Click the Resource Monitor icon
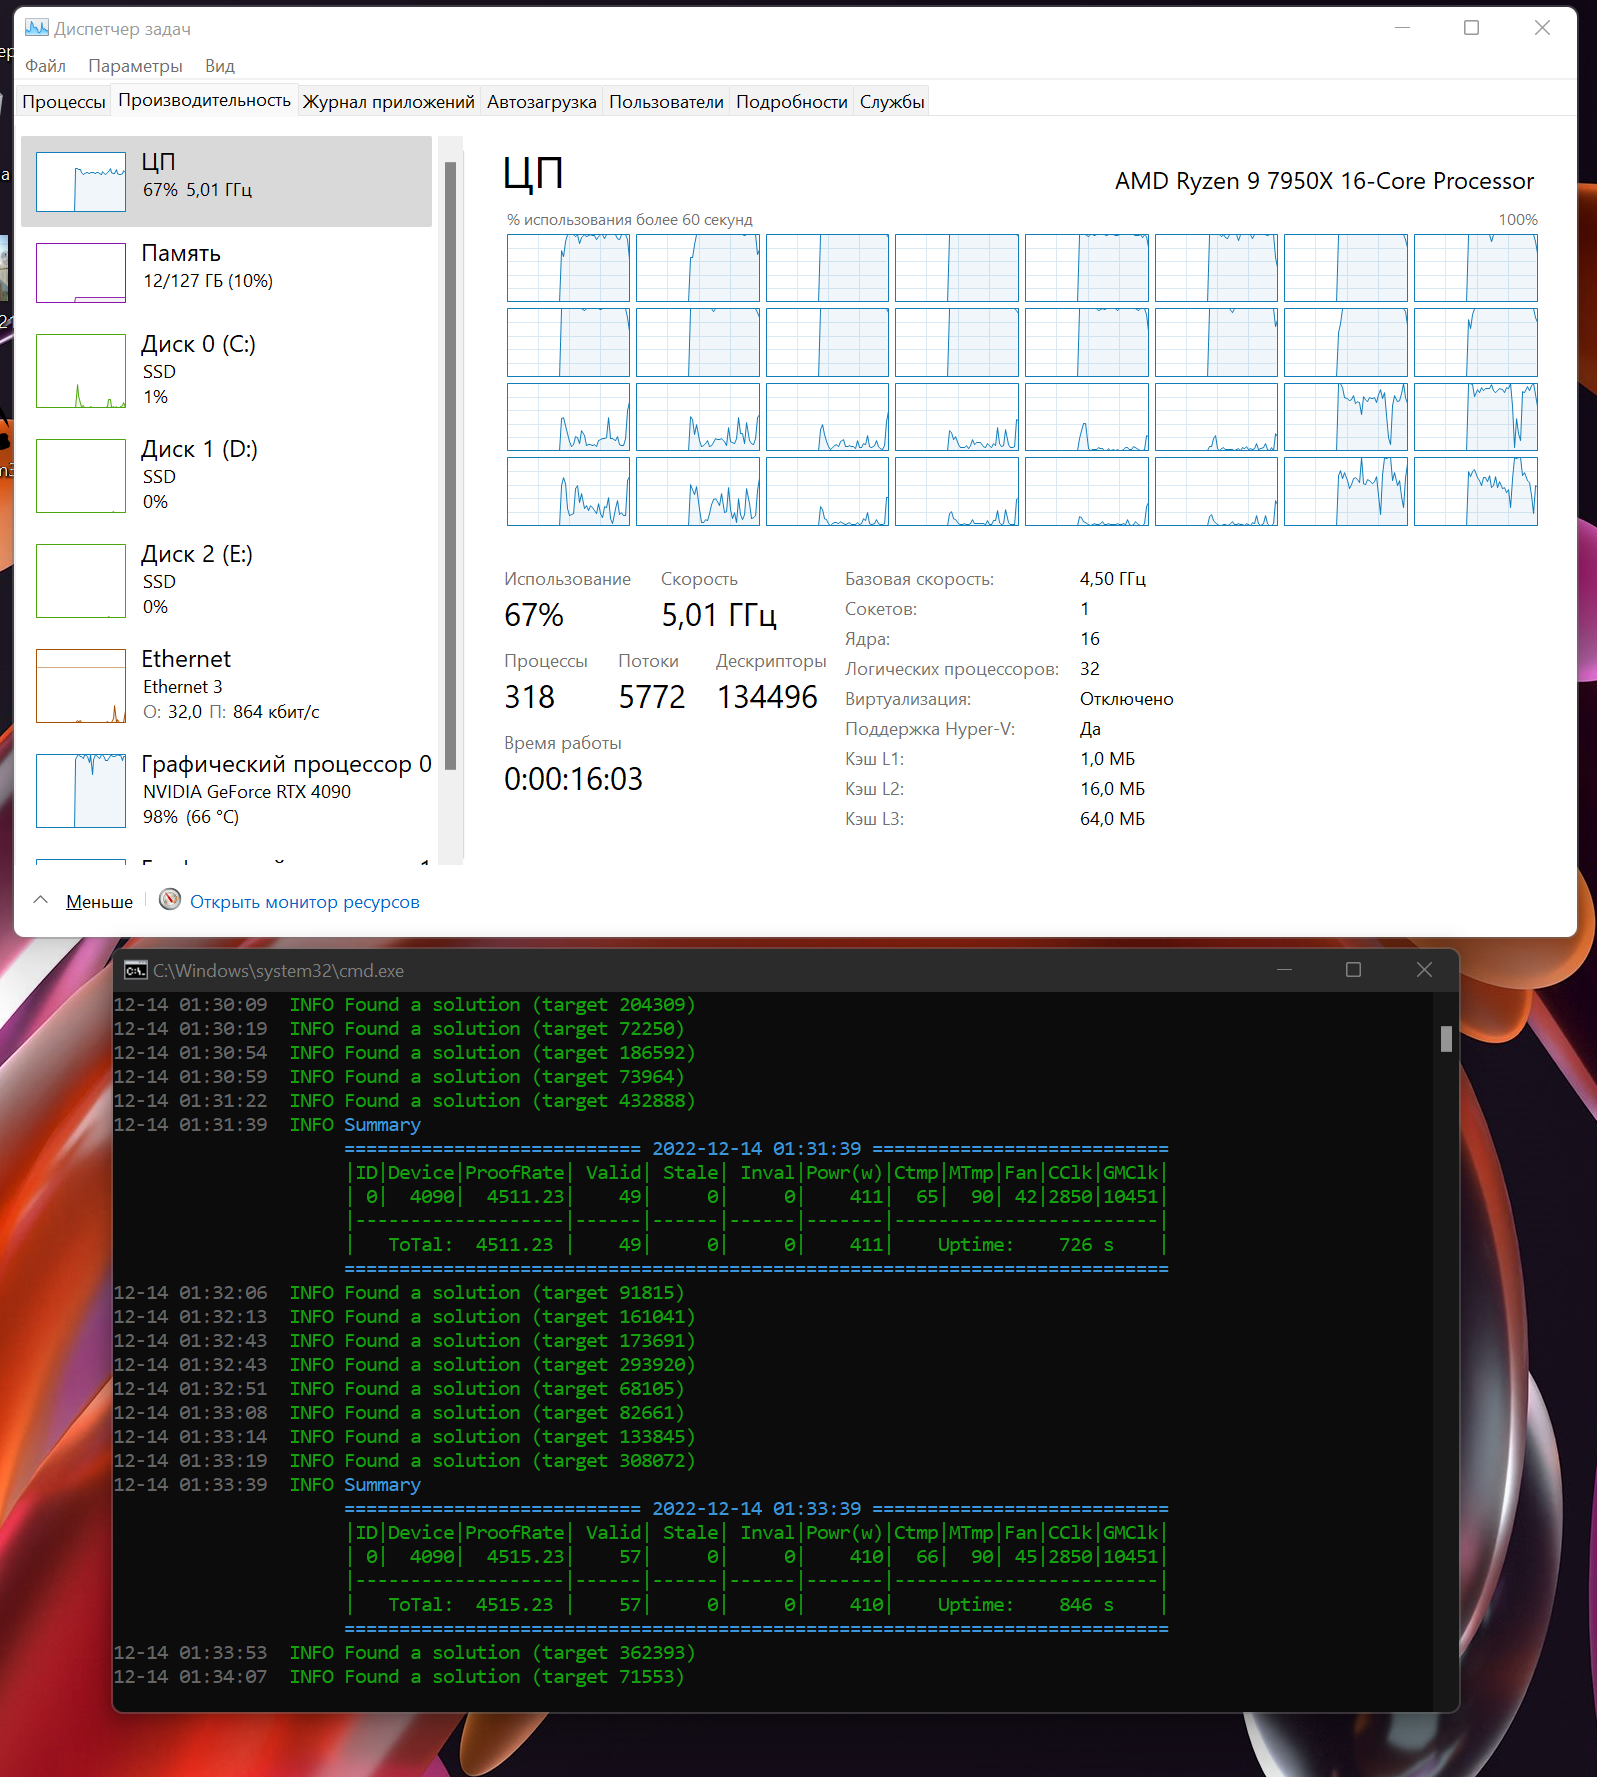Screen dimensions: 1597x1777 pos(171,900)
